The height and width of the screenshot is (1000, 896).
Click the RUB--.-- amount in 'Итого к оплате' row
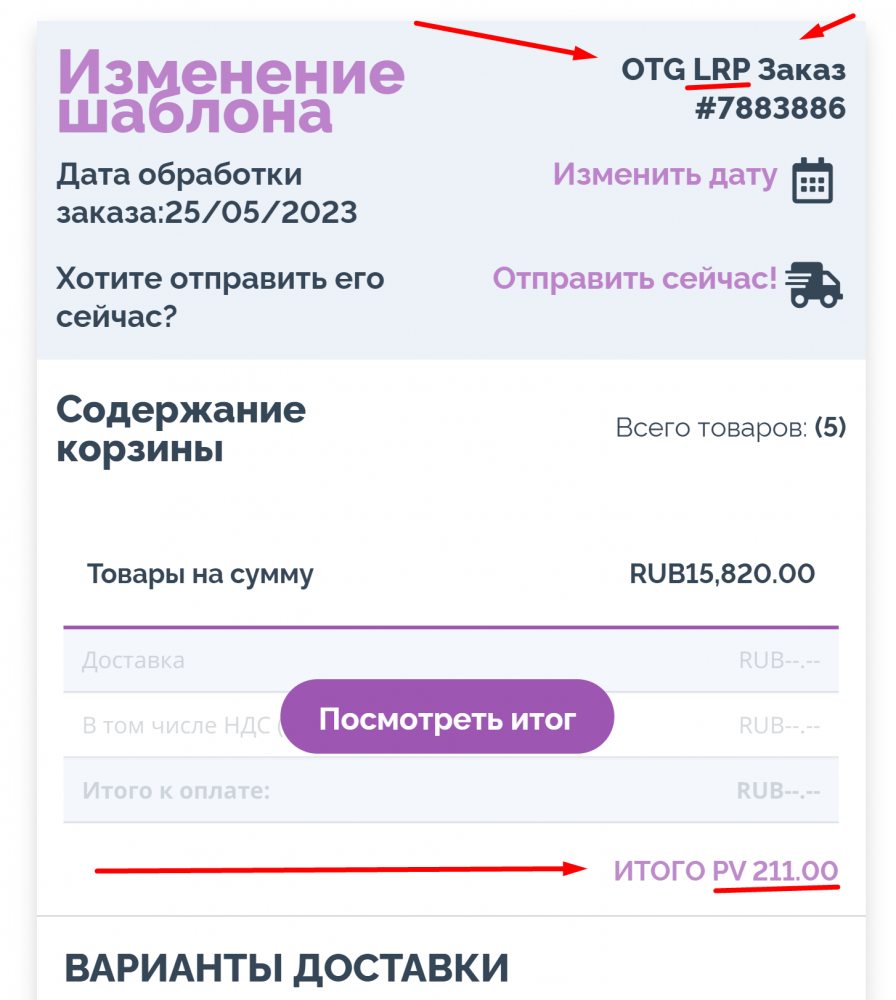tap(778, 791)
